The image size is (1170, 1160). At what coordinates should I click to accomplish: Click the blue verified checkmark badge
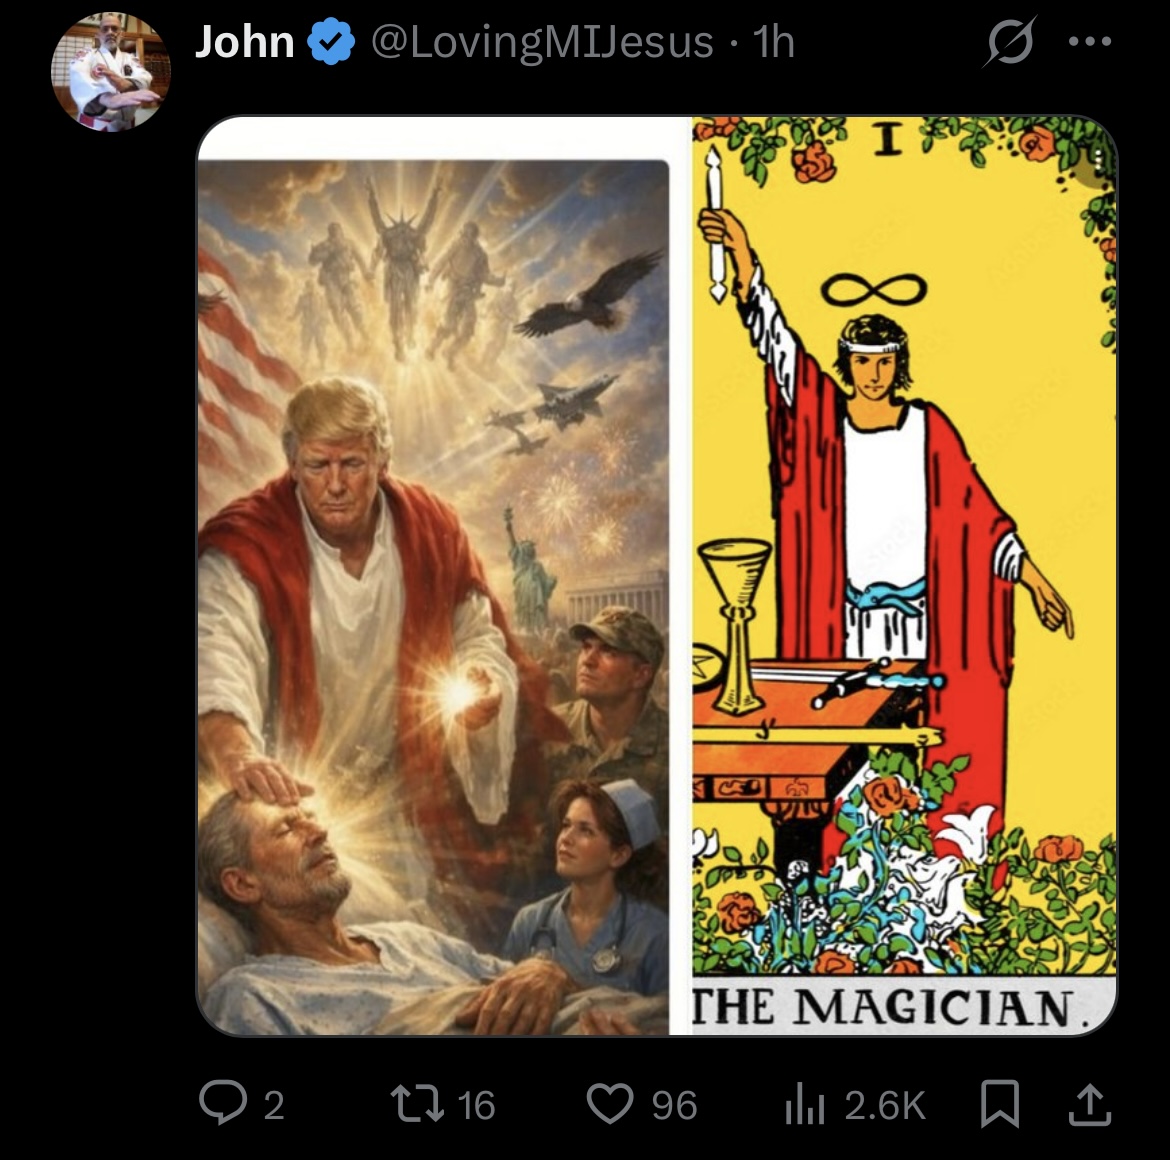tap(331, 42)
